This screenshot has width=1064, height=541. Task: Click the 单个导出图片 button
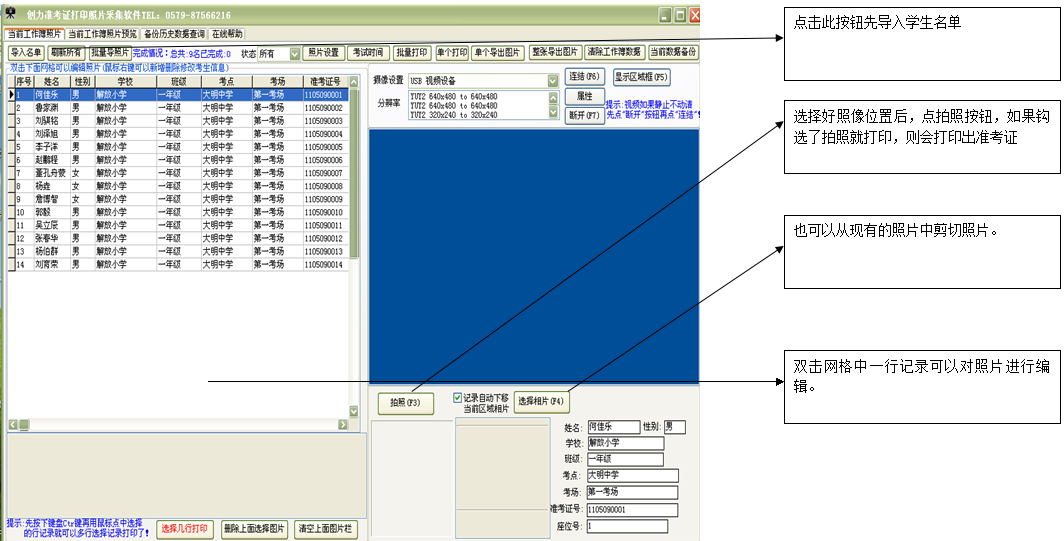coord(498,52)
